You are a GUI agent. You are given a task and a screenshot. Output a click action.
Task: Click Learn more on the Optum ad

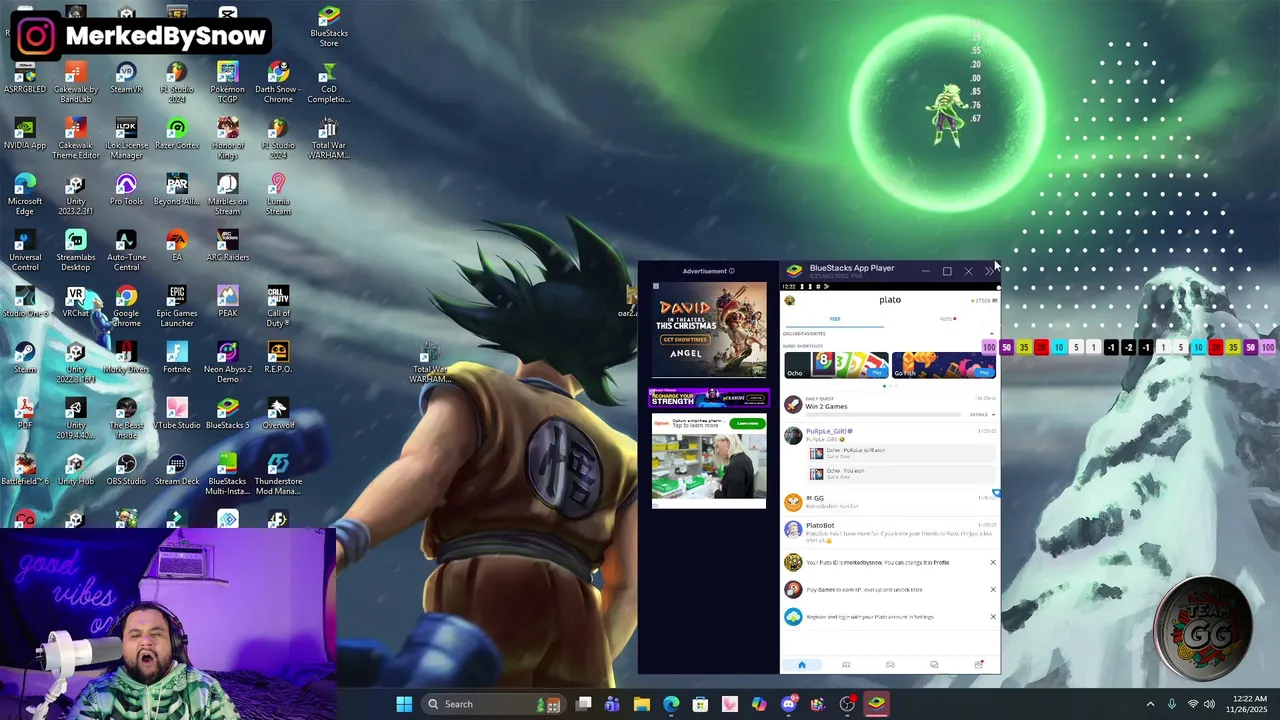(746, 424)
